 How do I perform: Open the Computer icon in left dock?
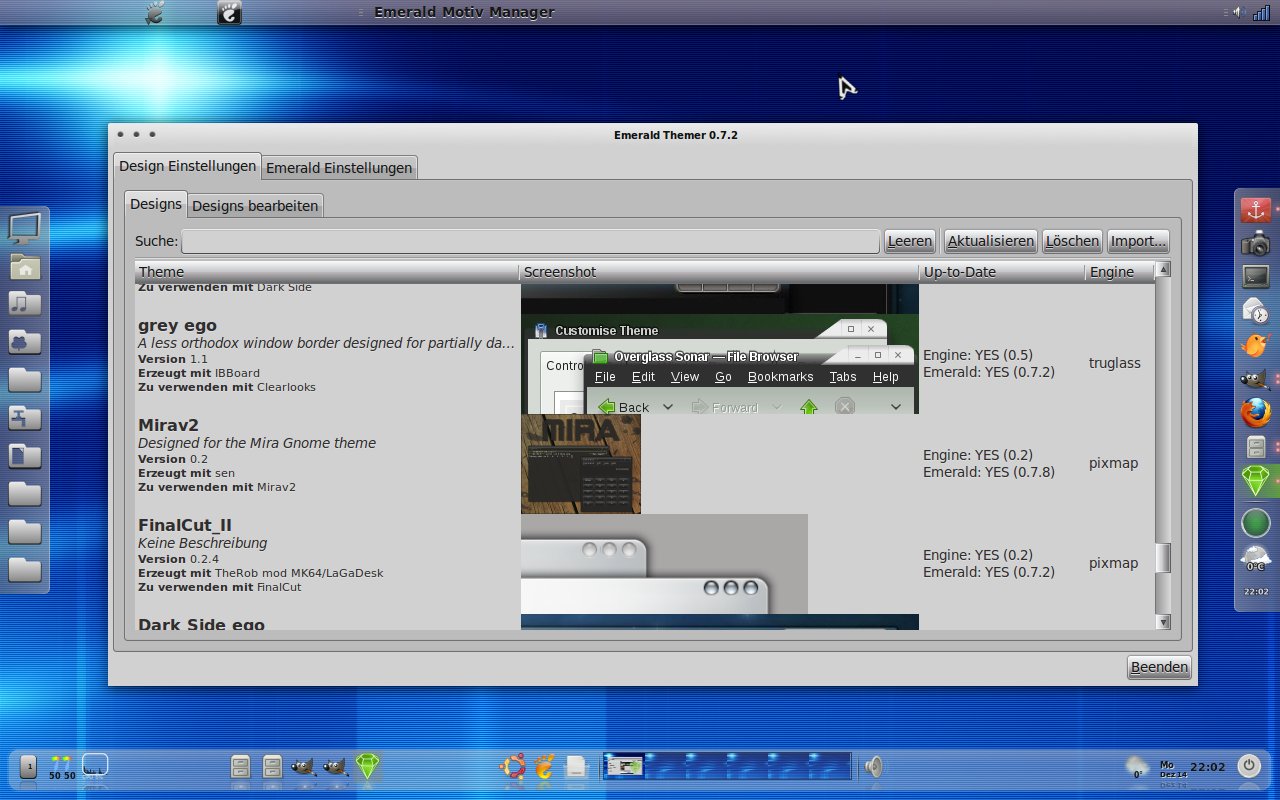click(x=25, y=229)
